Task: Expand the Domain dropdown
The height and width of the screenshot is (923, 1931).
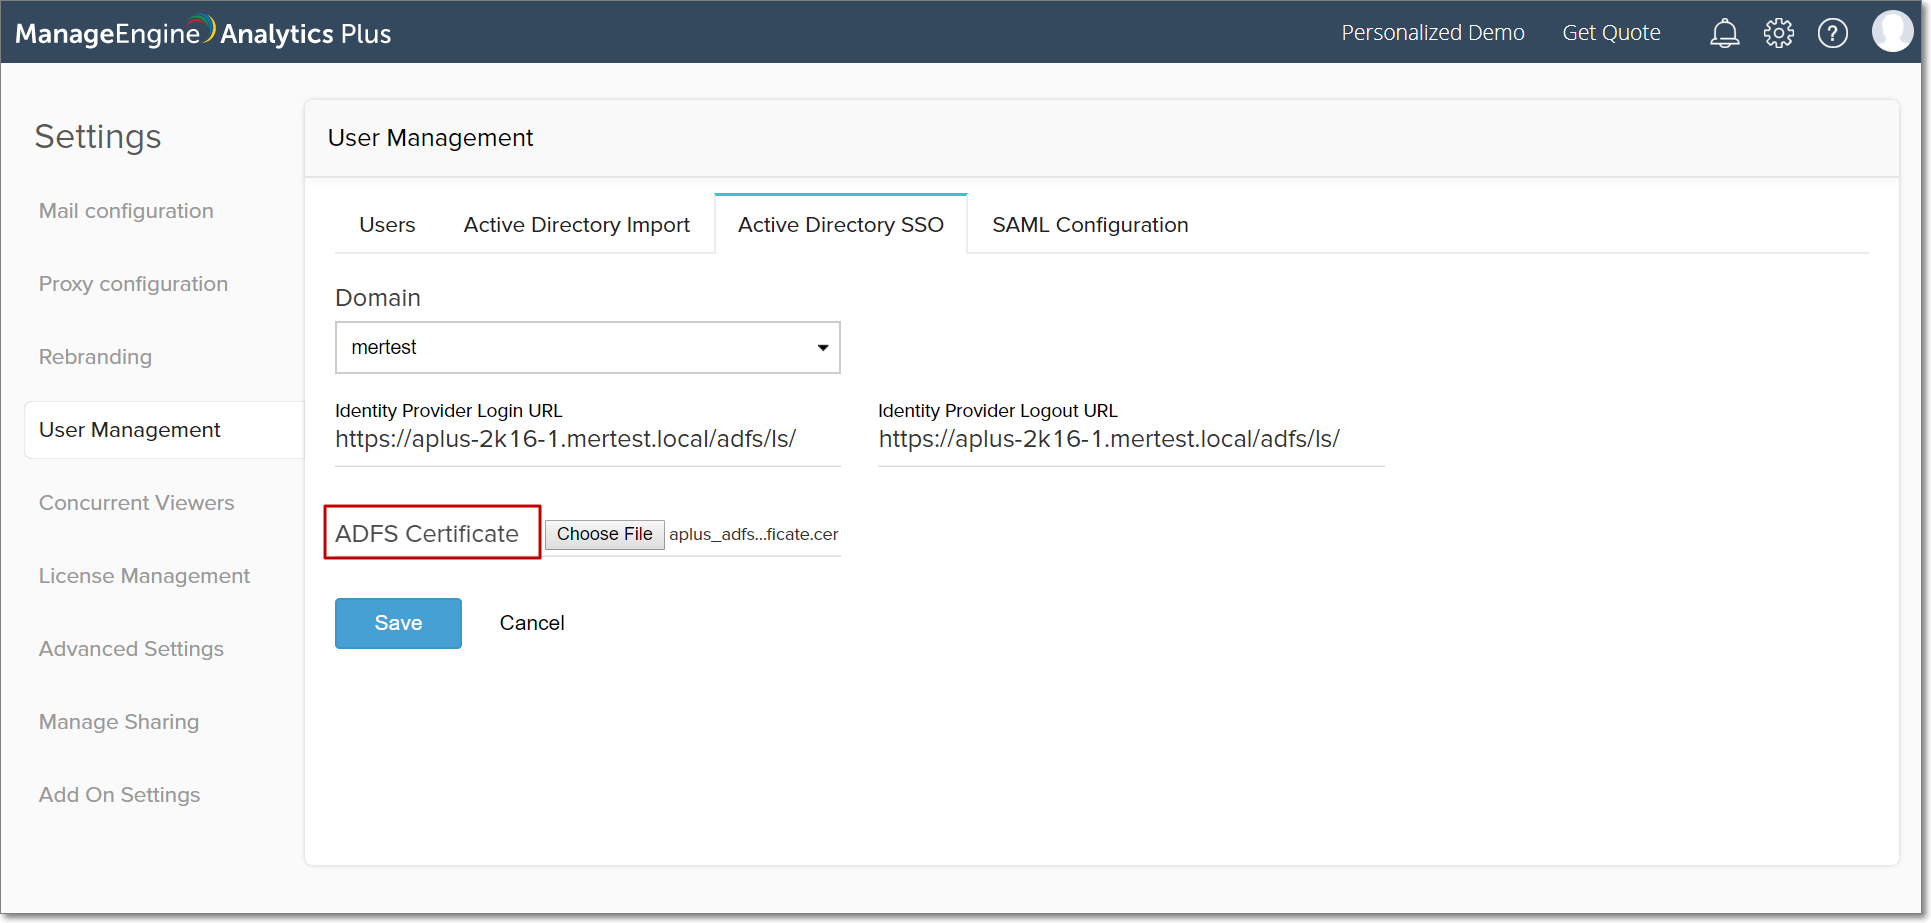Action: pos(587,347)
